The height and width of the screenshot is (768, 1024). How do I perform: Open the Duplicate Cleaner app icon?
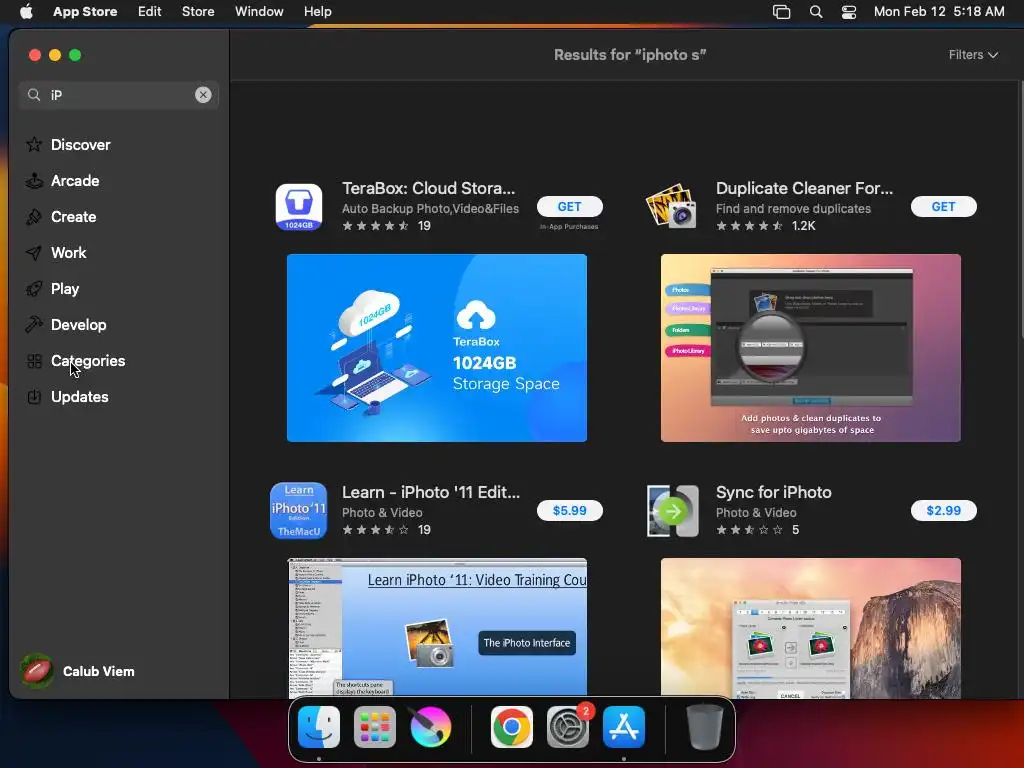tap(672, 206)
